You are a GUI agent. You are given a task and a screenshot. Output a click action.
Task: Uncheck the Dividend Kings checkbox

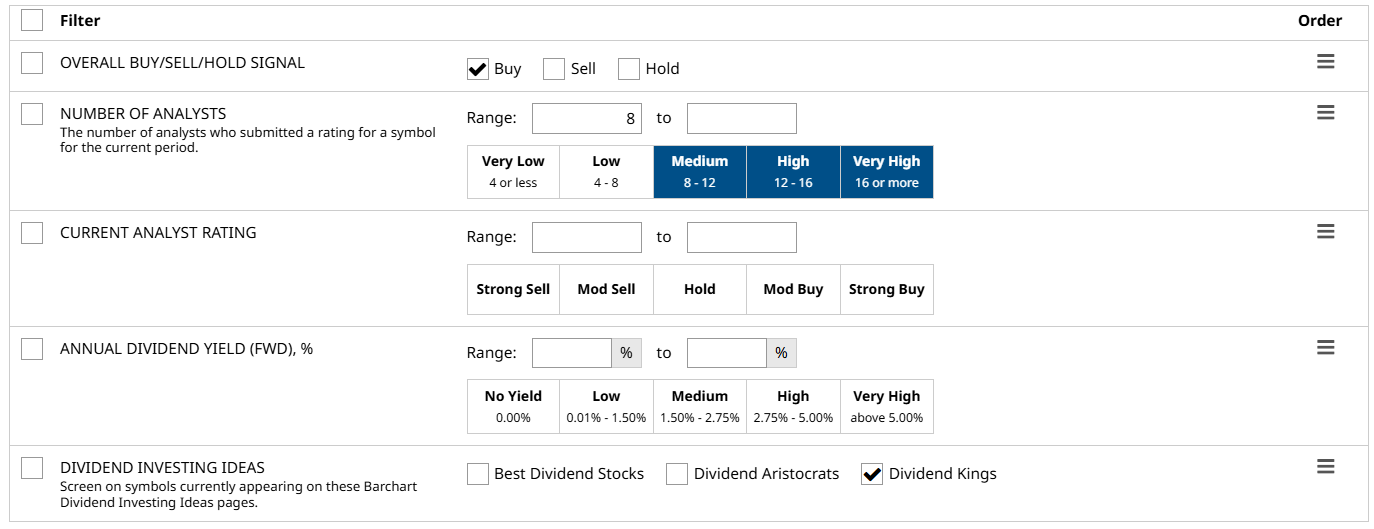pyautogui.click(x=872, y=474)
